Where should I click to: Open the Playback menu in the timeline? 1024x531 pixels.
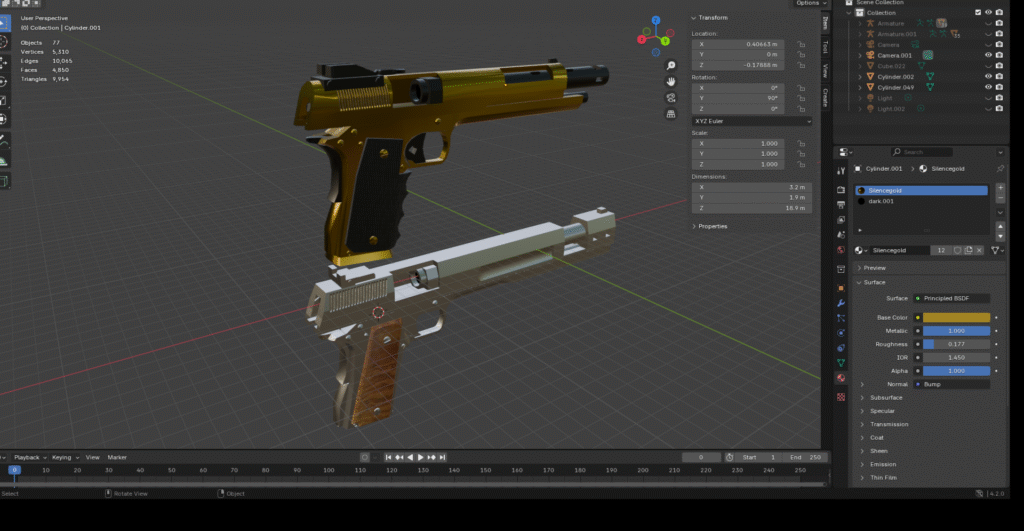[26, 457]
